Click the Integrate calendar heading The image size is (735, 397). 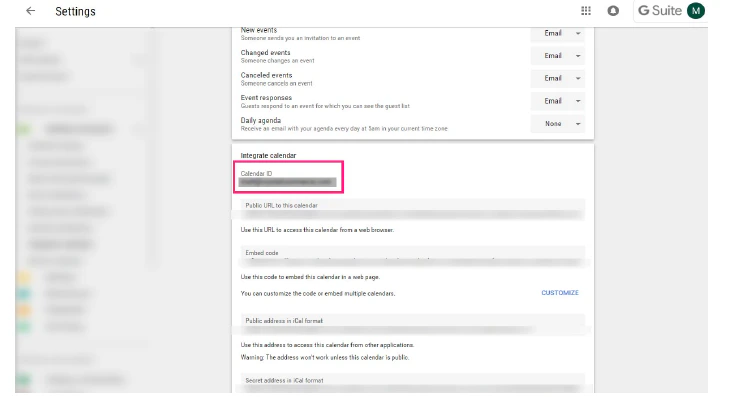(268, 155)
